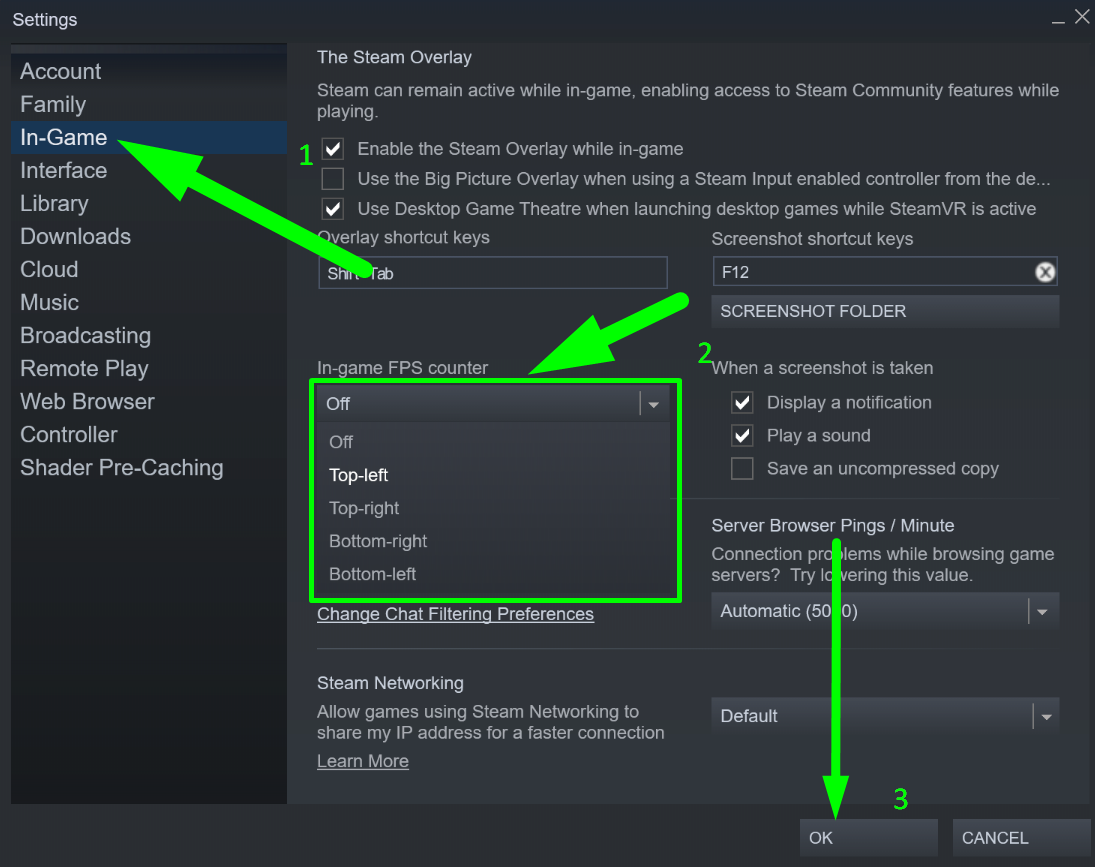Toggle Play a sound checkbox
This screenshot has height=867, width=1095.
click(742, 436)
